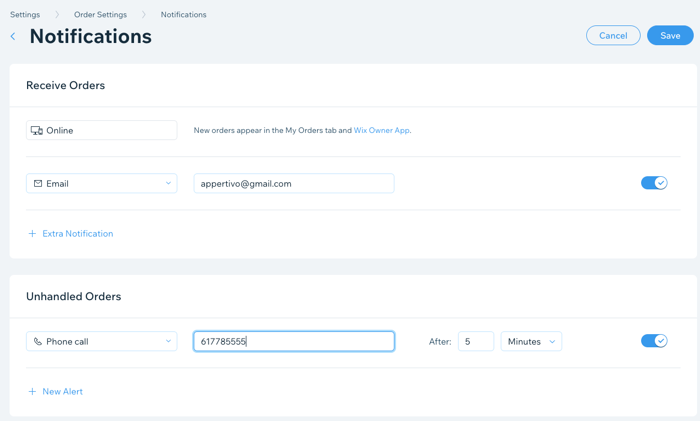Click the devices icon beside Online
The width and height of the screenshot is (700, 421).
(x=37, y=130)
